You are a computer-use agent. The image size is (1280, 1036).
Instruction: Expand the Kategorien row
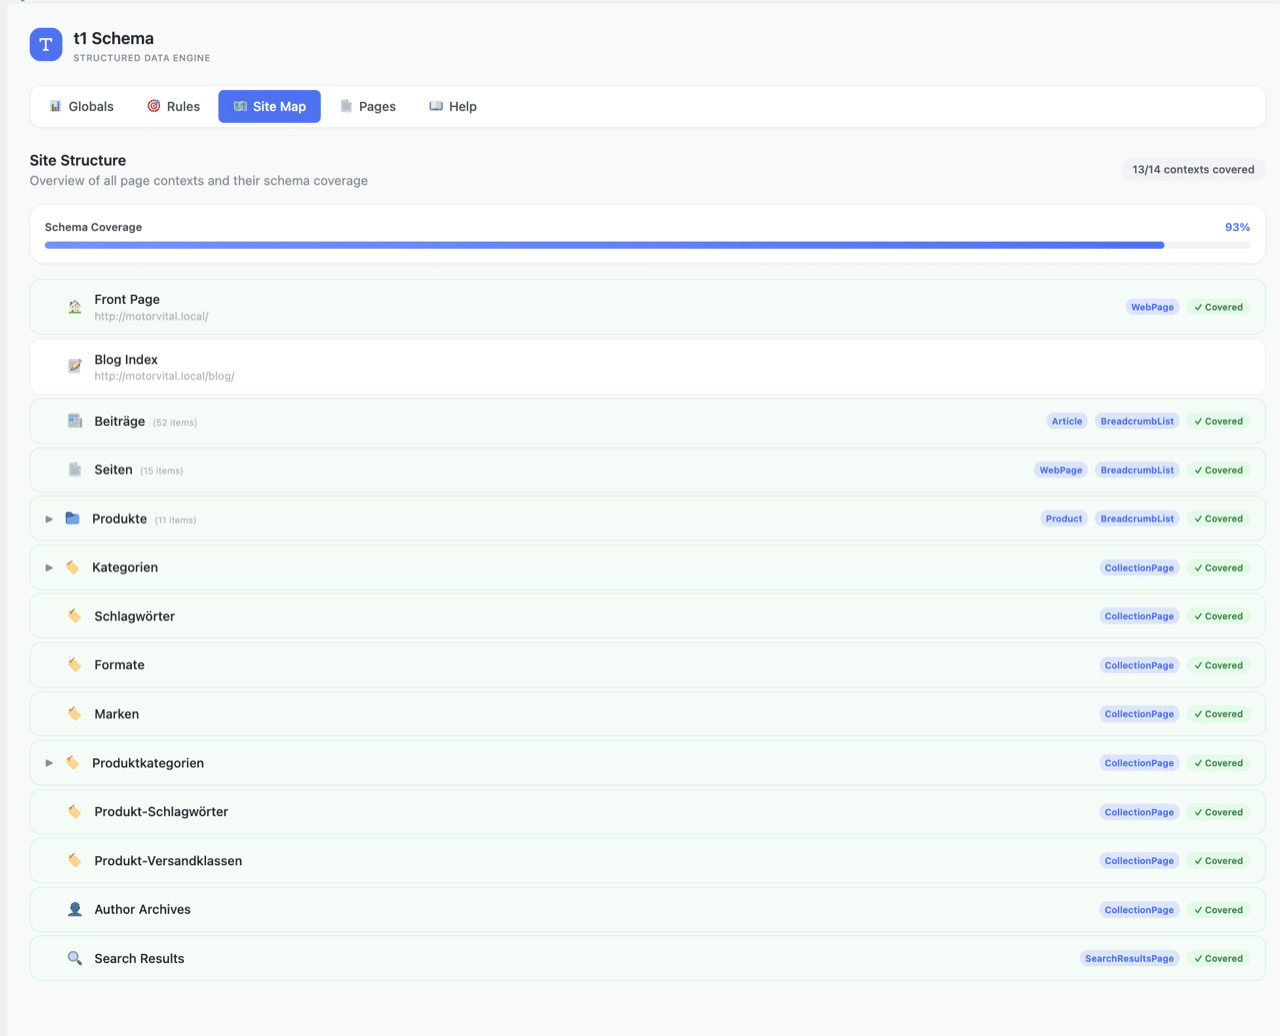pyautogui.click(x=49, y=568)
